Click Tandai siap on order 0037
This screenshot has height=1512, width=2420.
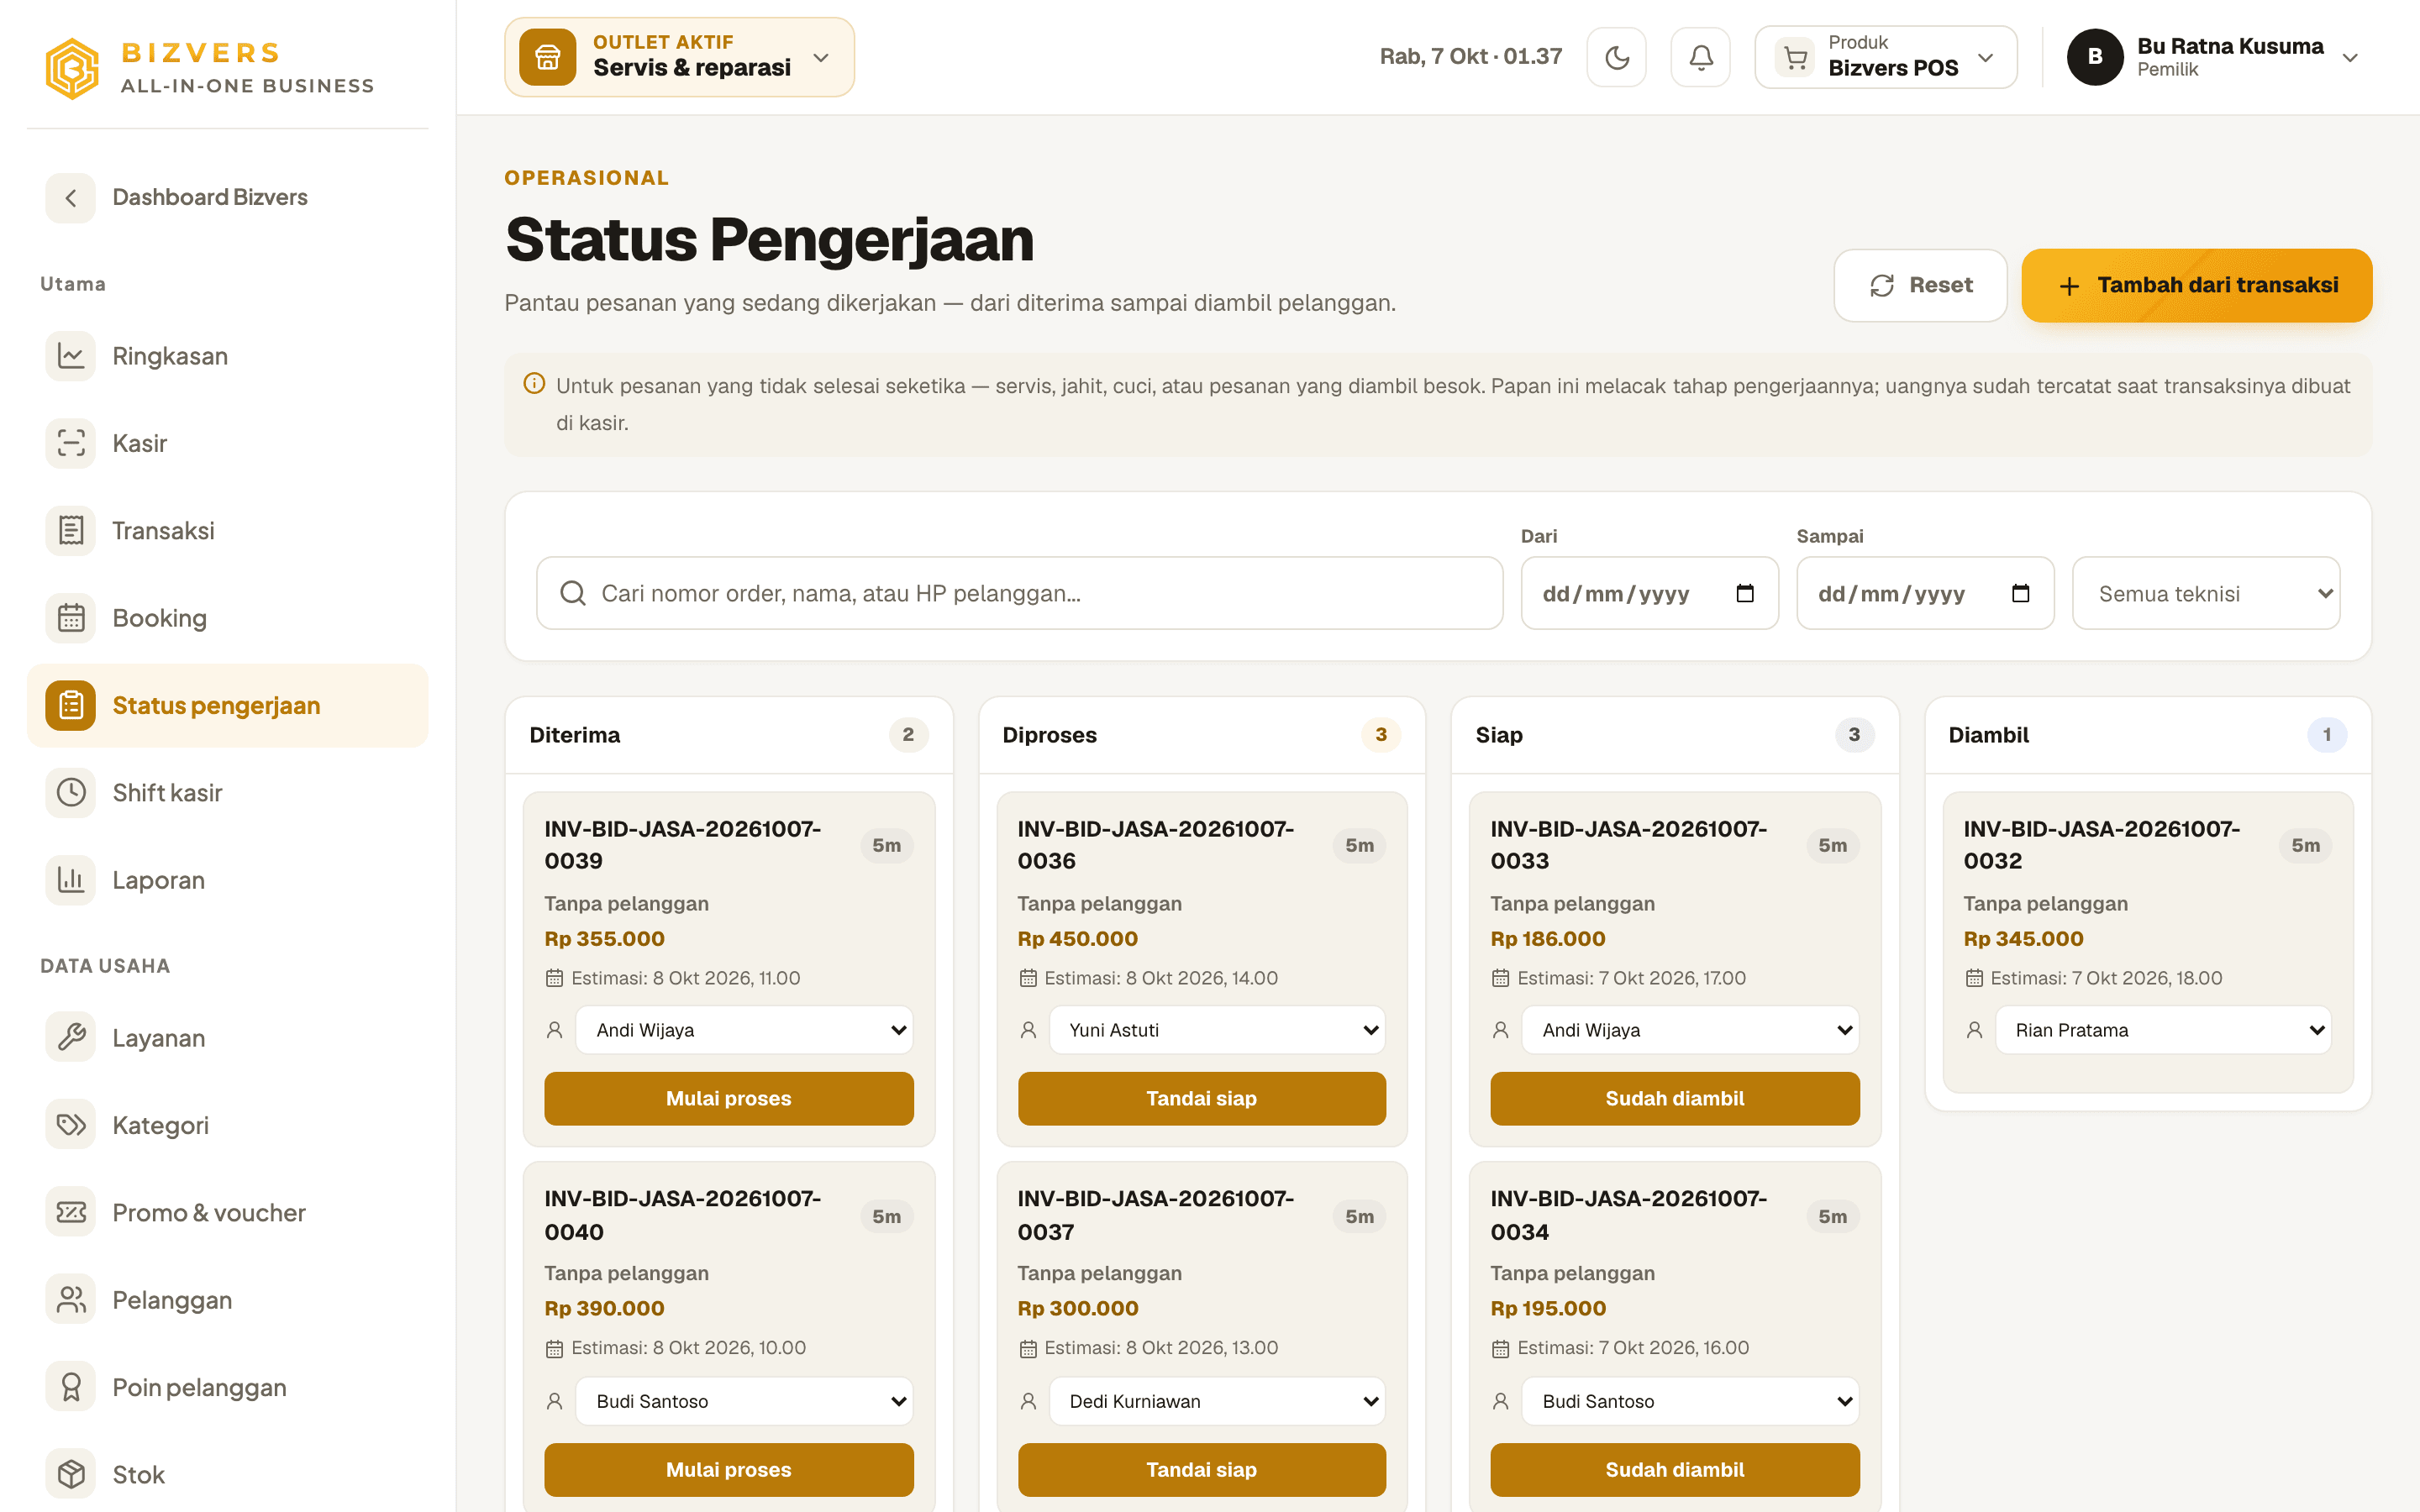pos(1202,1469)
